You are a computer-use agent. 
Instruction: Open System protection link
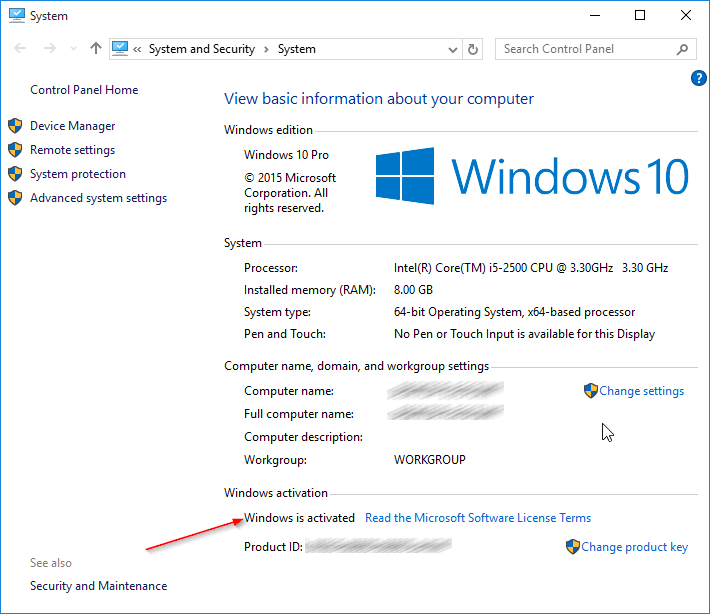pyautogui.click(x=78, y=174)
